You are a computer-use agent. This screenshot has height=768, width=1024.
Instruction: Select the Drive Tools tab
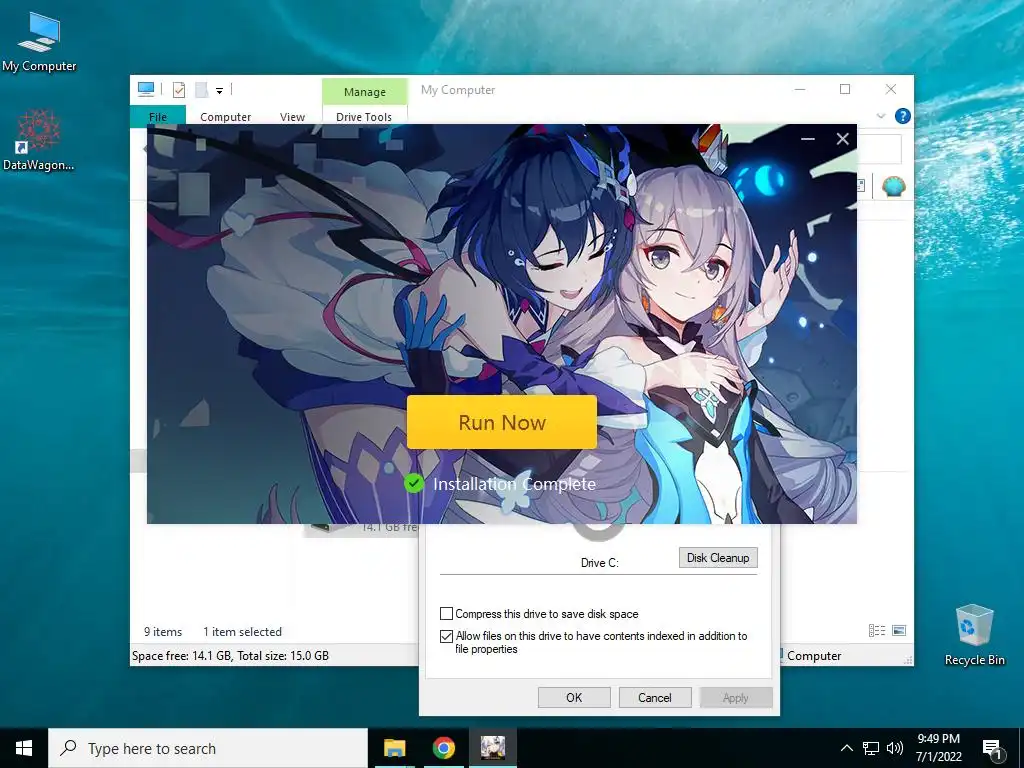click(x=364, y=116)
